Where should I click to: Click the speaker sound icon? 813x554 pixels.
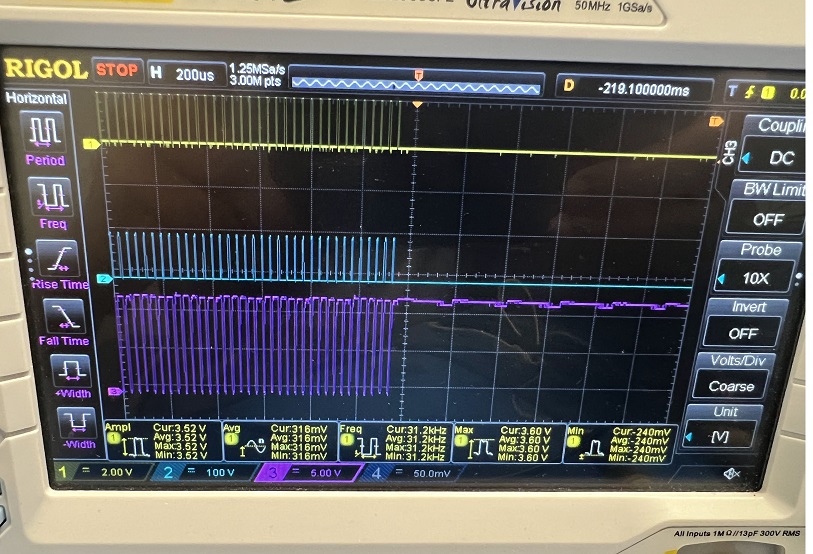[731, 472]
